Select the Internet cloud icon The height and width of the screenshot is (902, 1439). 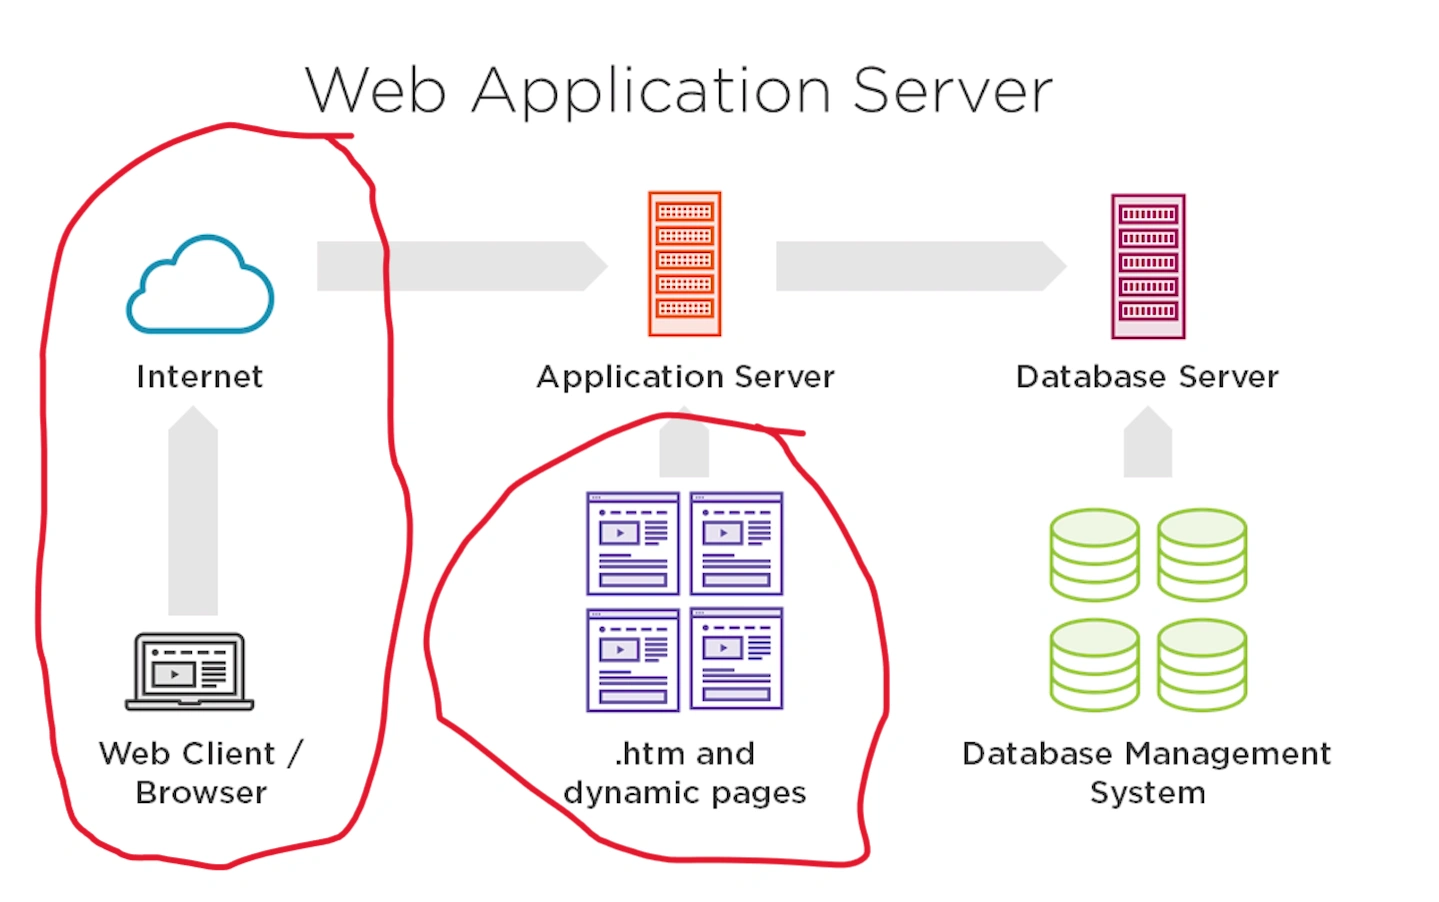tap(199, 285)
